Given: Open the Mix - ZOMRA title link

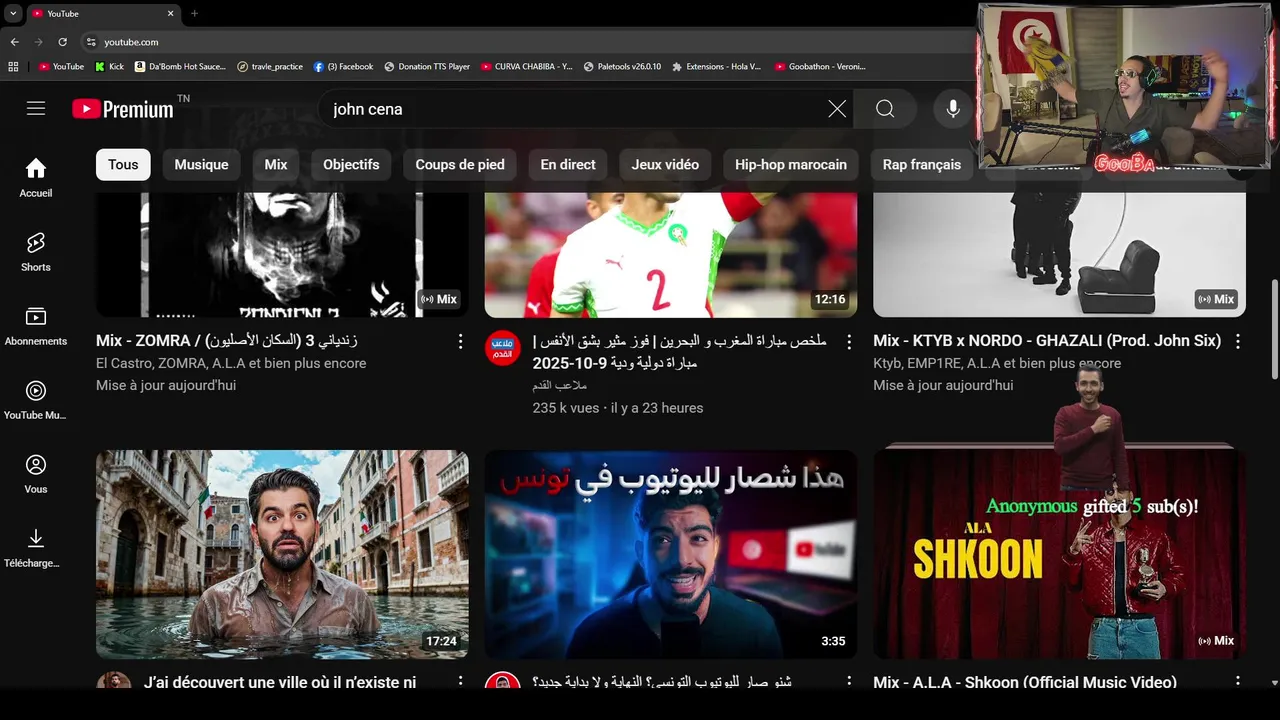Looking at the screenshot, I should pyautogui.click(x=227, y=341).
